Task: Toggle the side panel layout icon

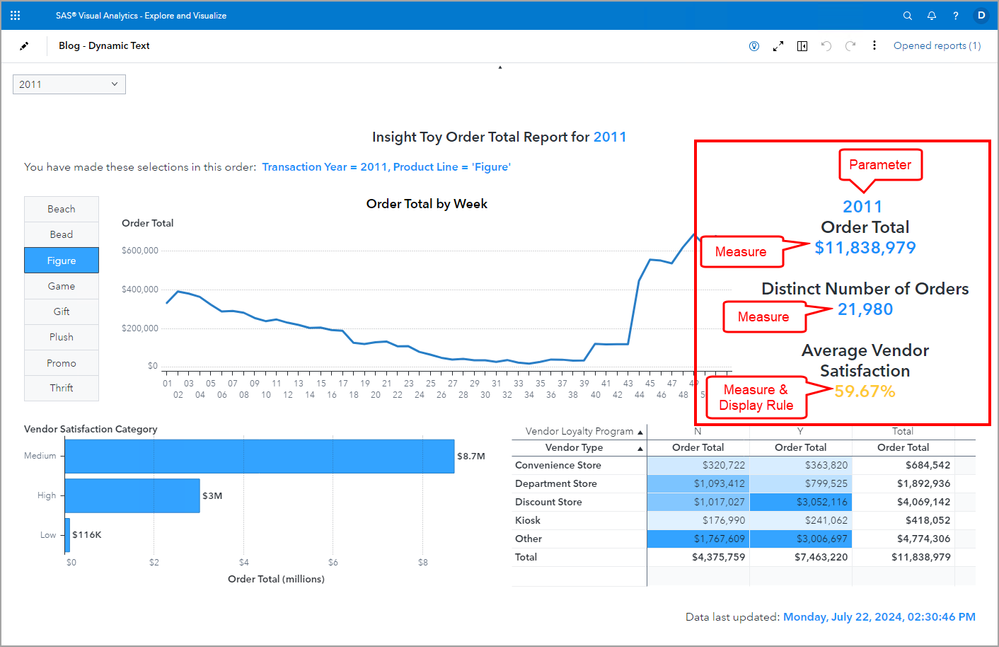Action: pos(802,46)
